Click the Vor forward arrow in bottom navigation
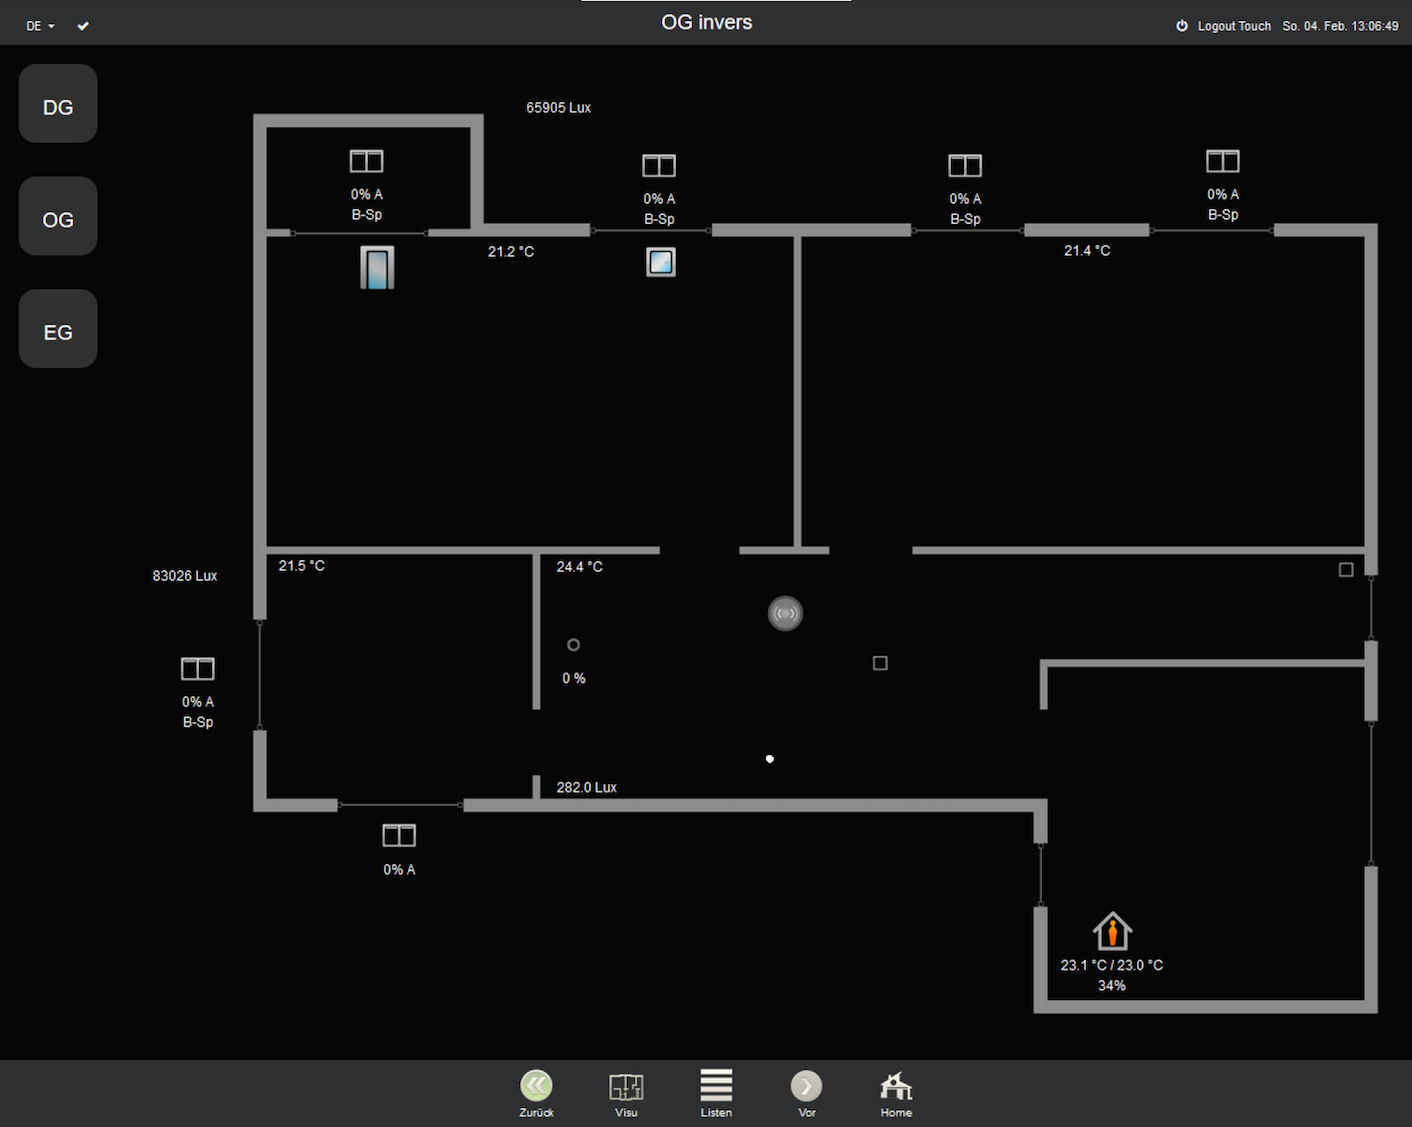The height and width of the screenshot is (1127, 1412). (x=806, y=1086)
